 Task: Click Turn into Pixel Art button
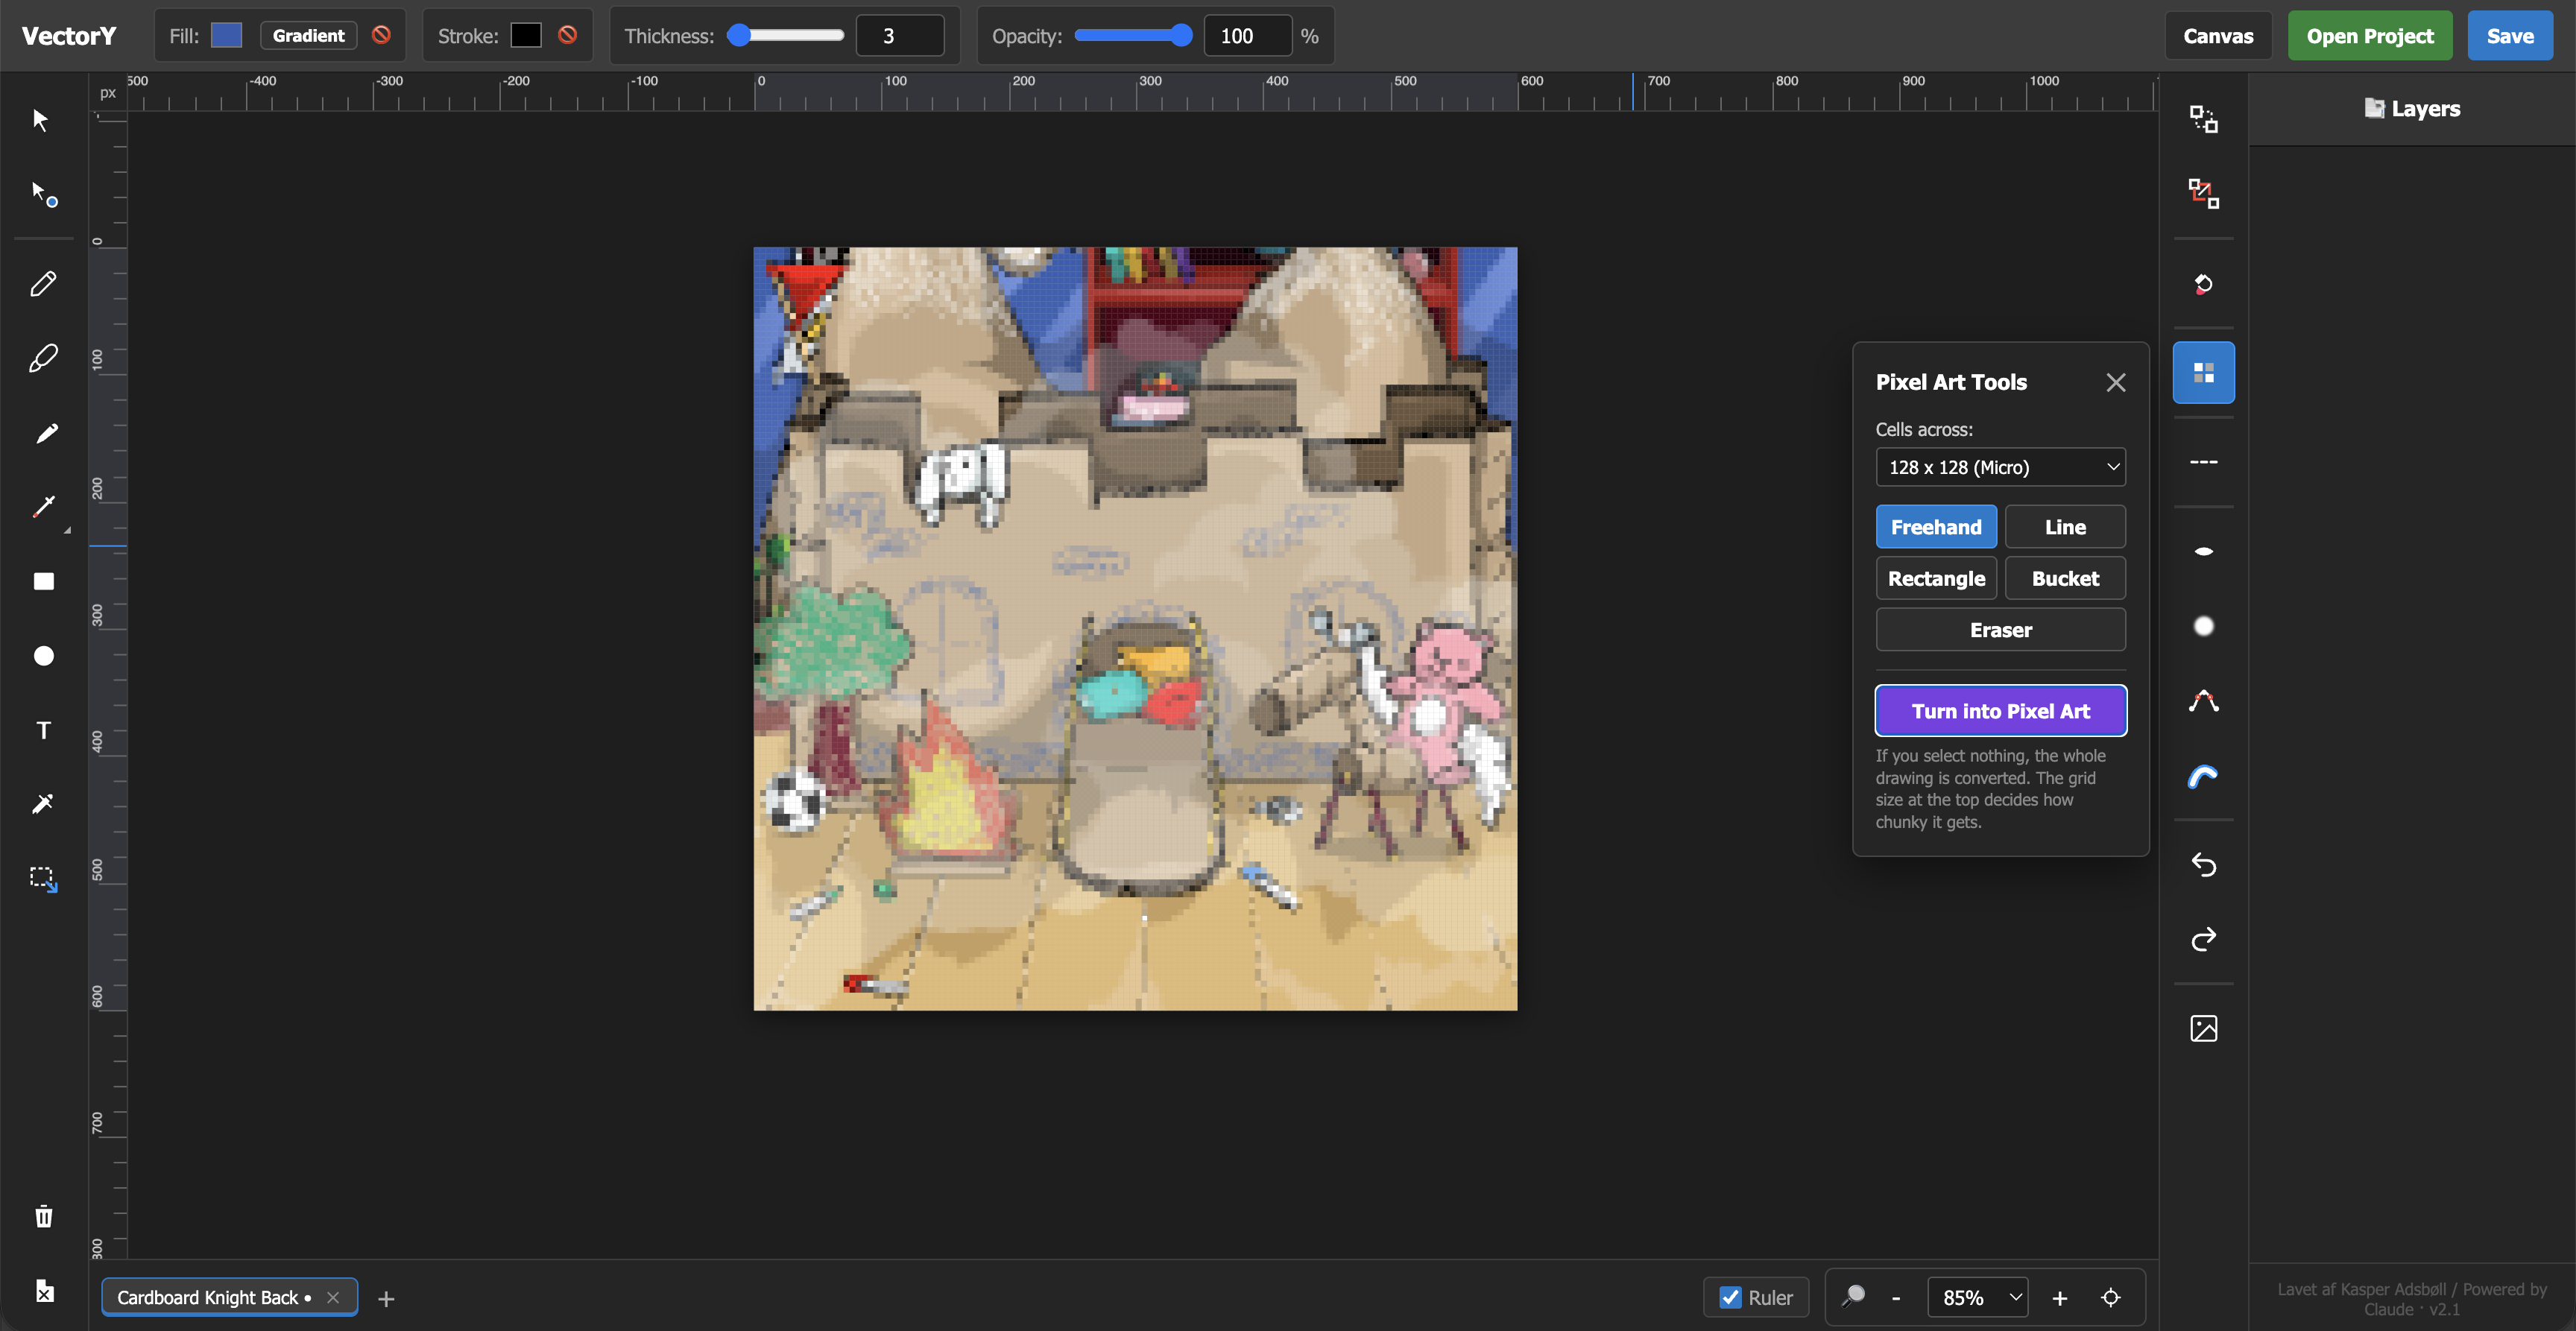(2000, 711)
